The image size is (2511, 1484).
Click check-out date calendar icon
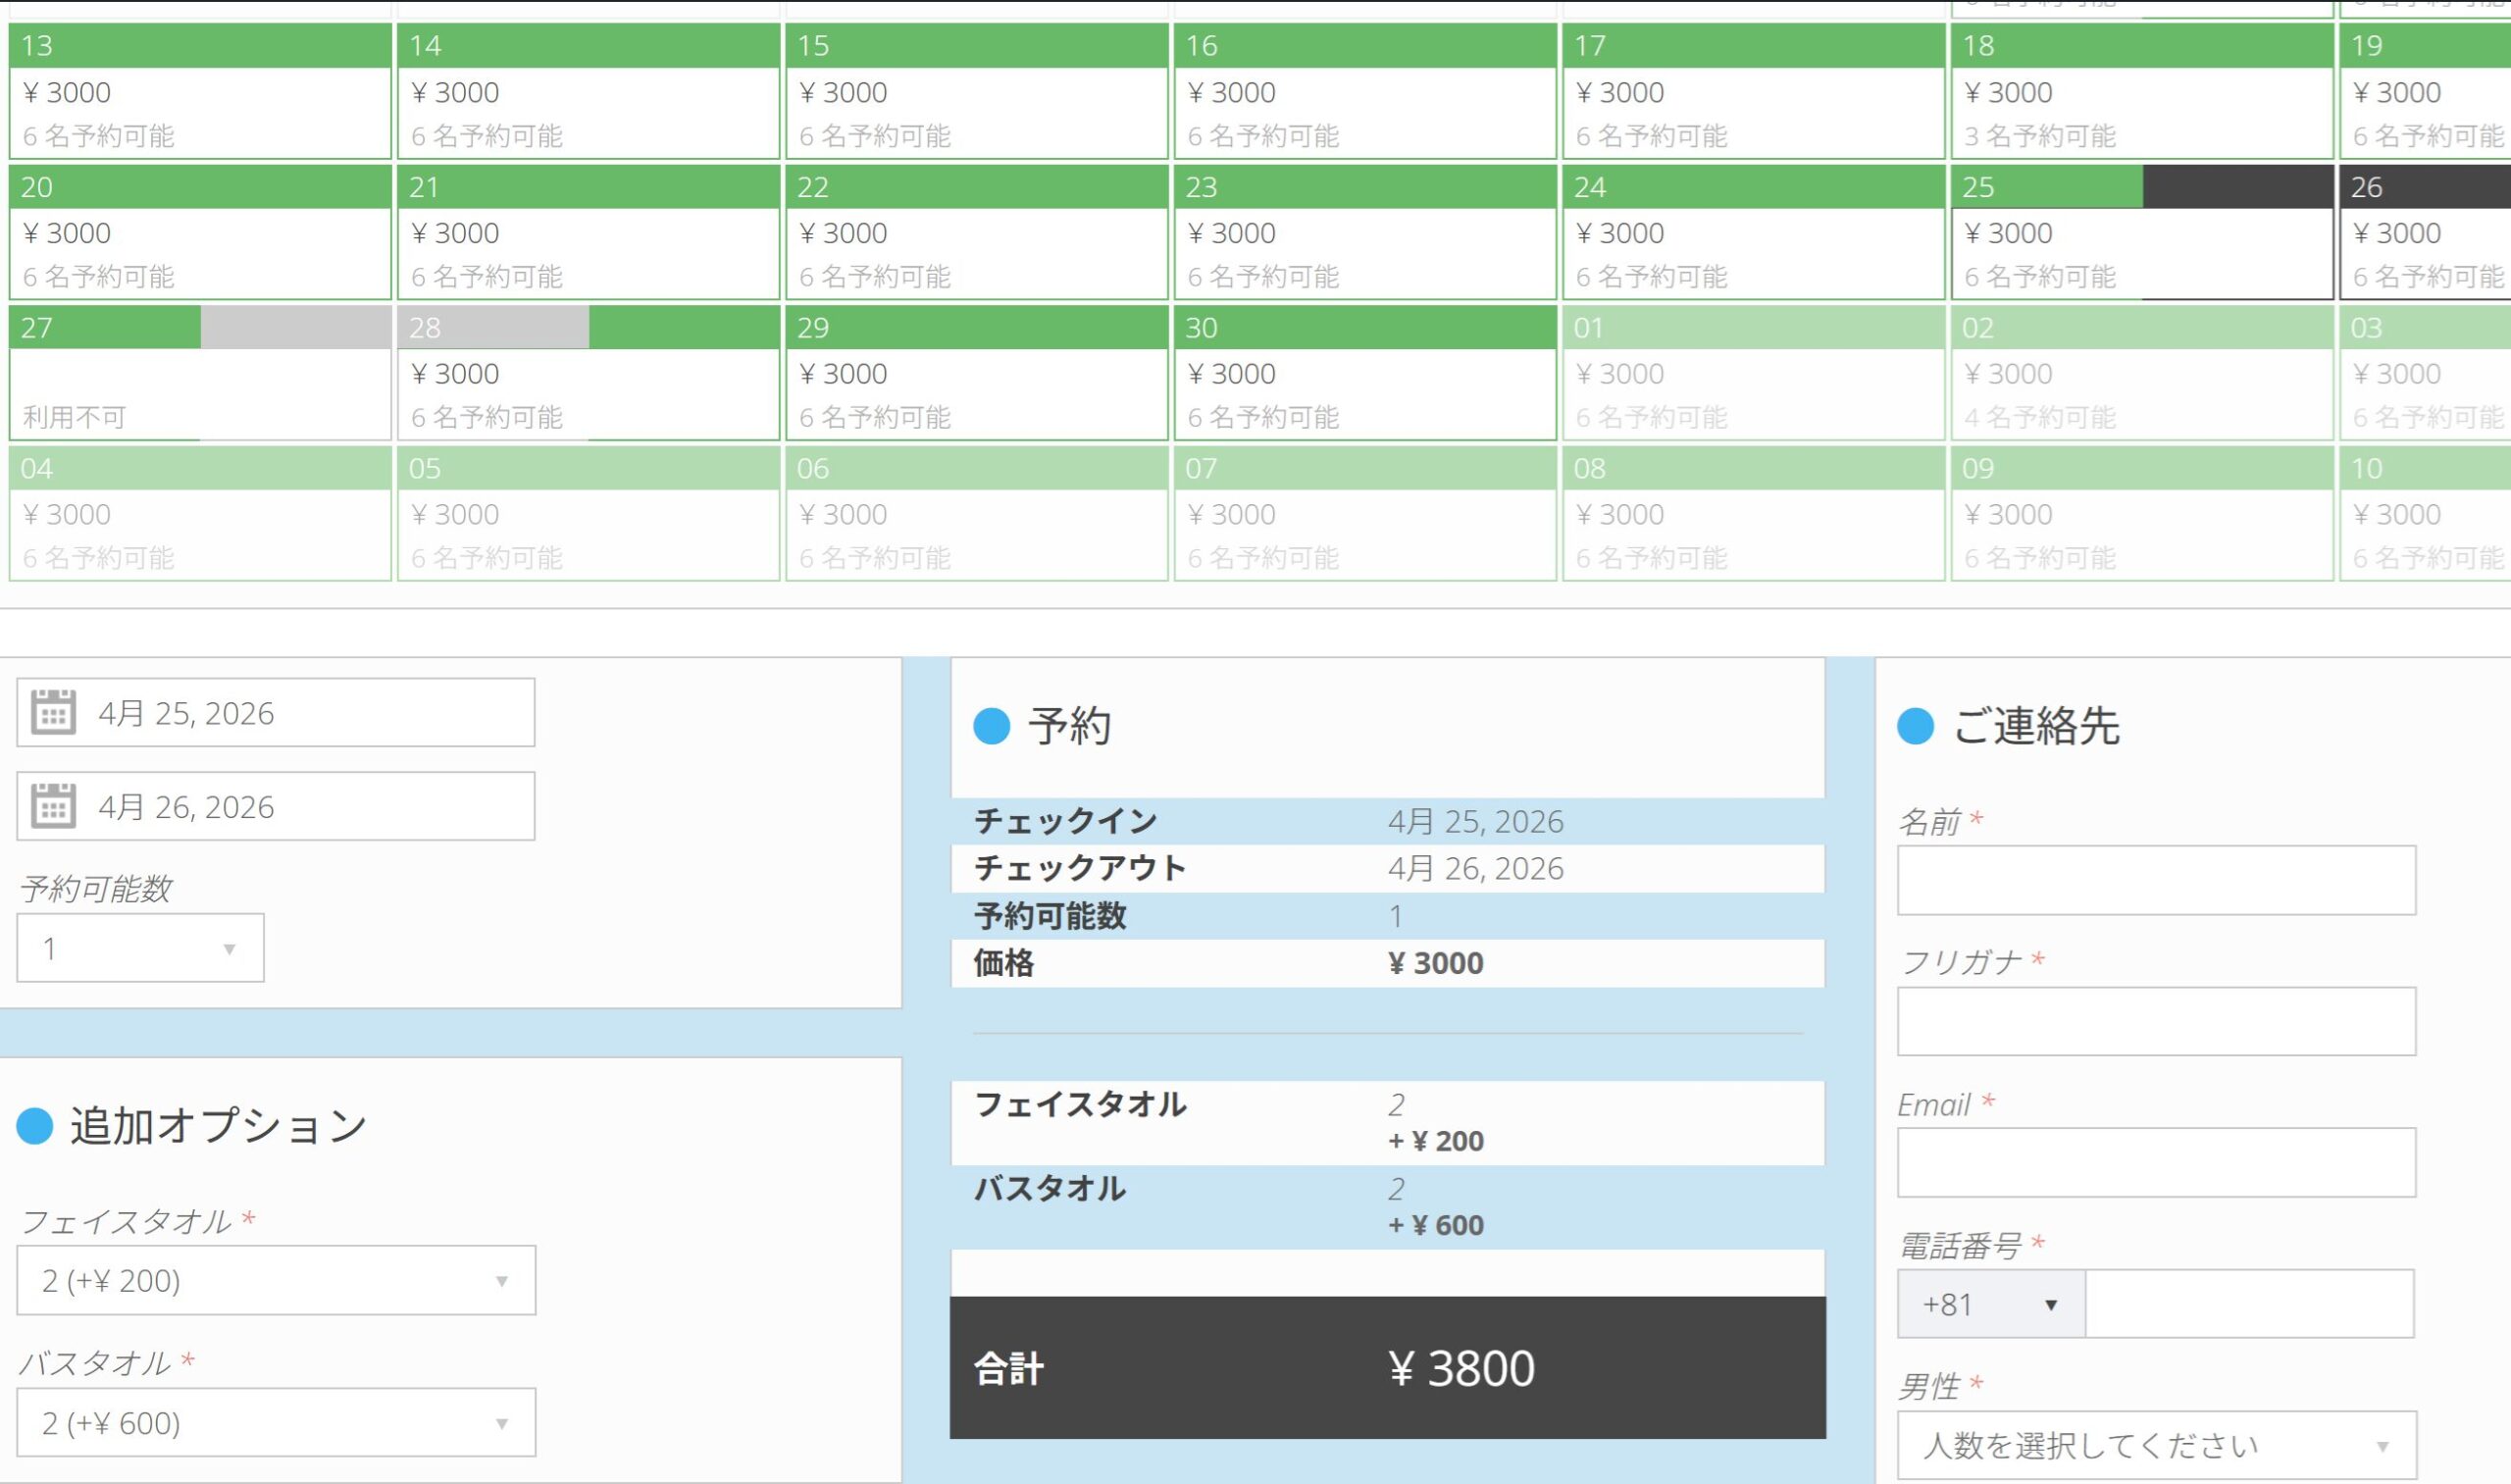tap(53, 806)
